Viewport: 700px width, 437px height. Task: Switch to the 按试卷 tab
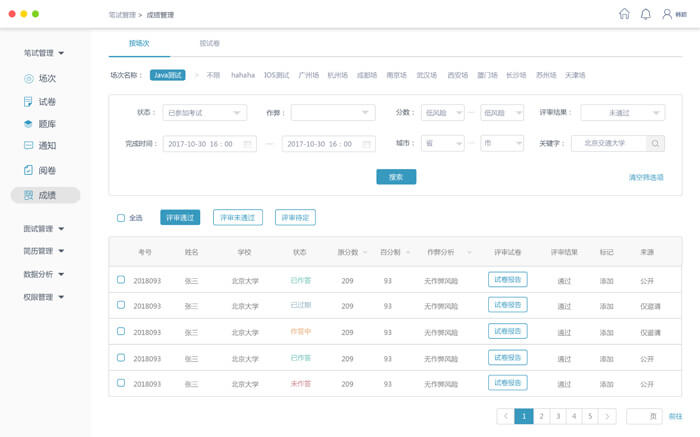(210, 44)
